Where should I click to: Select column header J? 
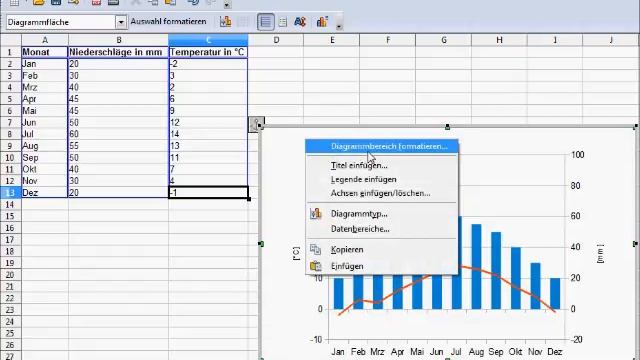tap(611, 40)
